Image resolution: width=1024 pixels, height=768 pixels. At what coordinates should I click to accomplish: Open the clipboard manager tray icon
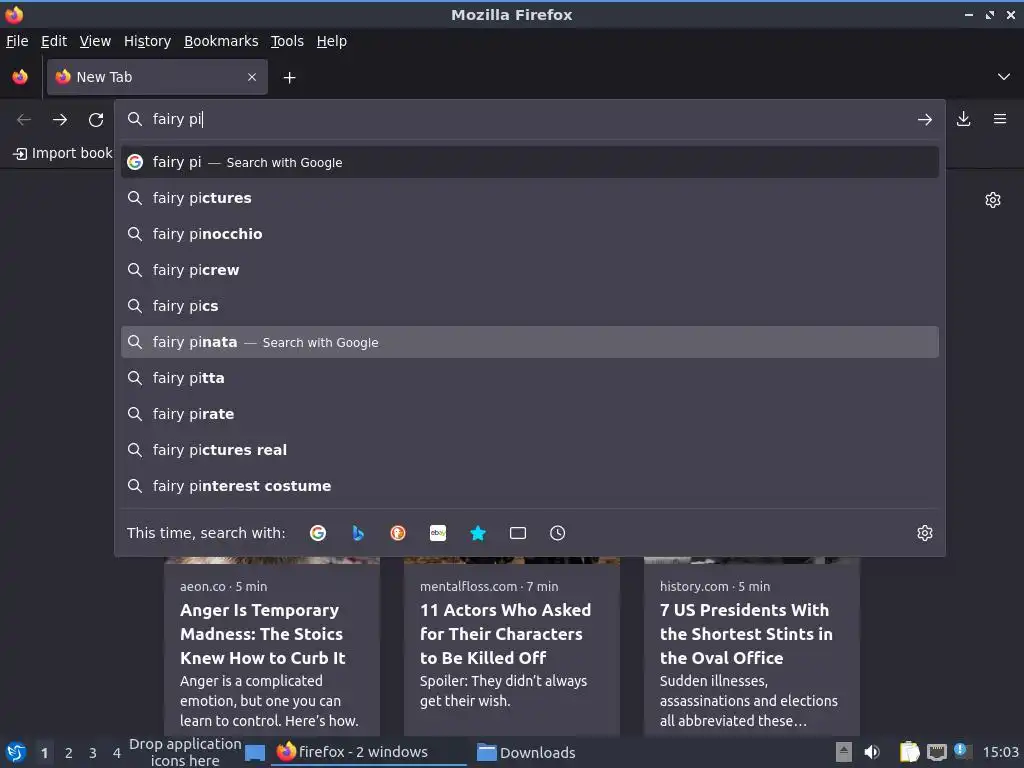909,752
